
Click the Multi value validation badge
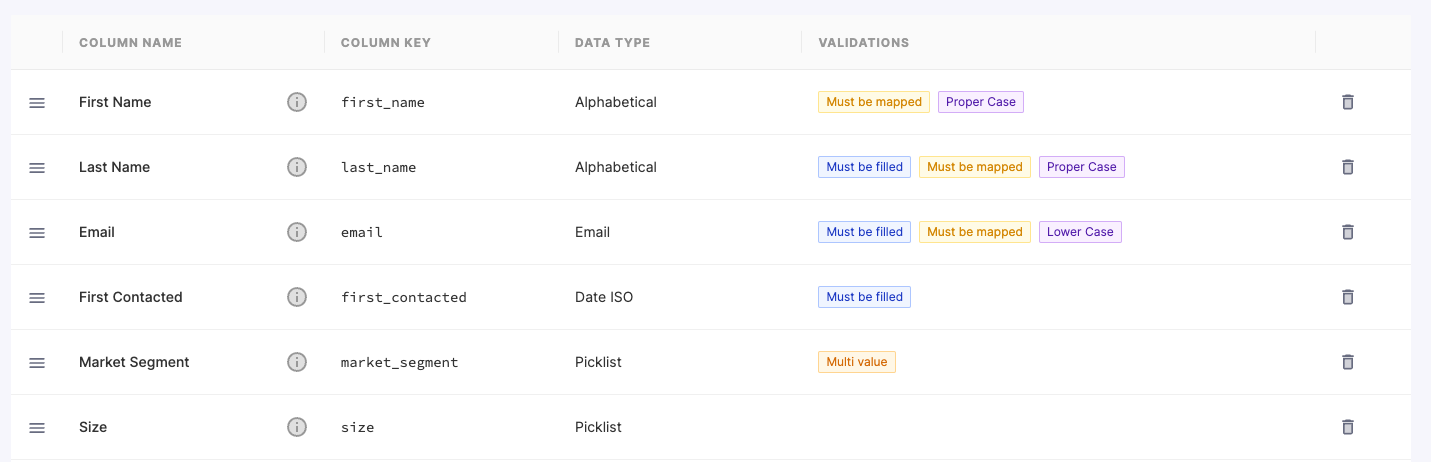click(x=856, y=362)
